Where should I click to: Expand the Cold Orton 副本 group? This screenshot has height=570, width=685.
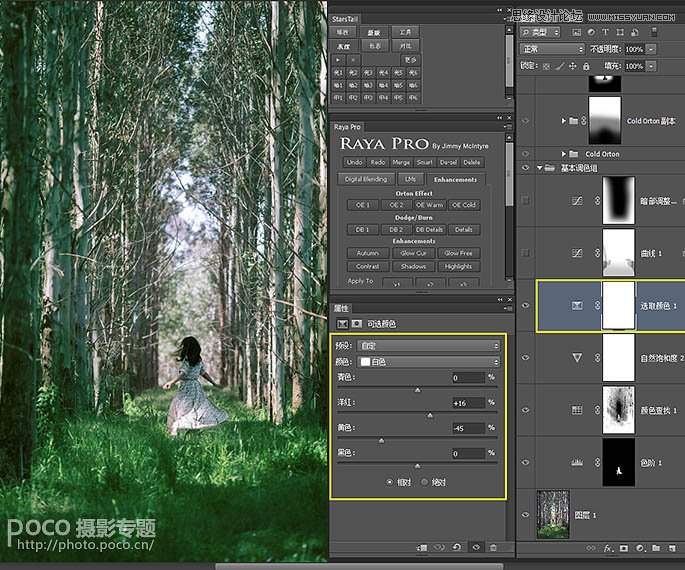564,121
